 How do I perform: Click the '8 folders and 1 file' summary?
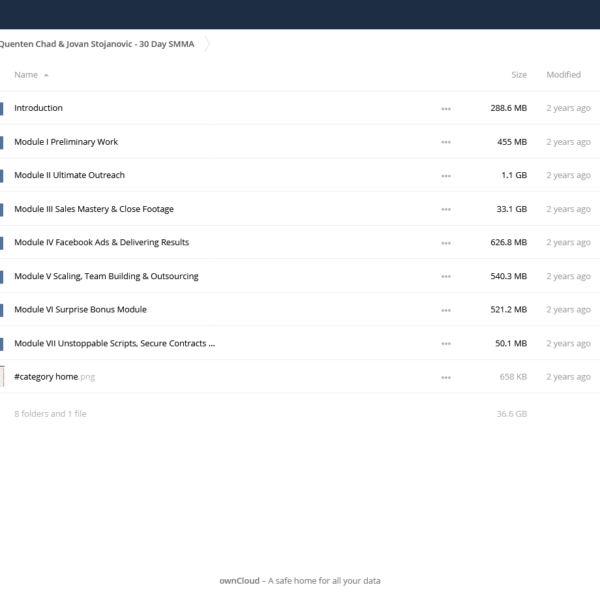pos(50,414)
